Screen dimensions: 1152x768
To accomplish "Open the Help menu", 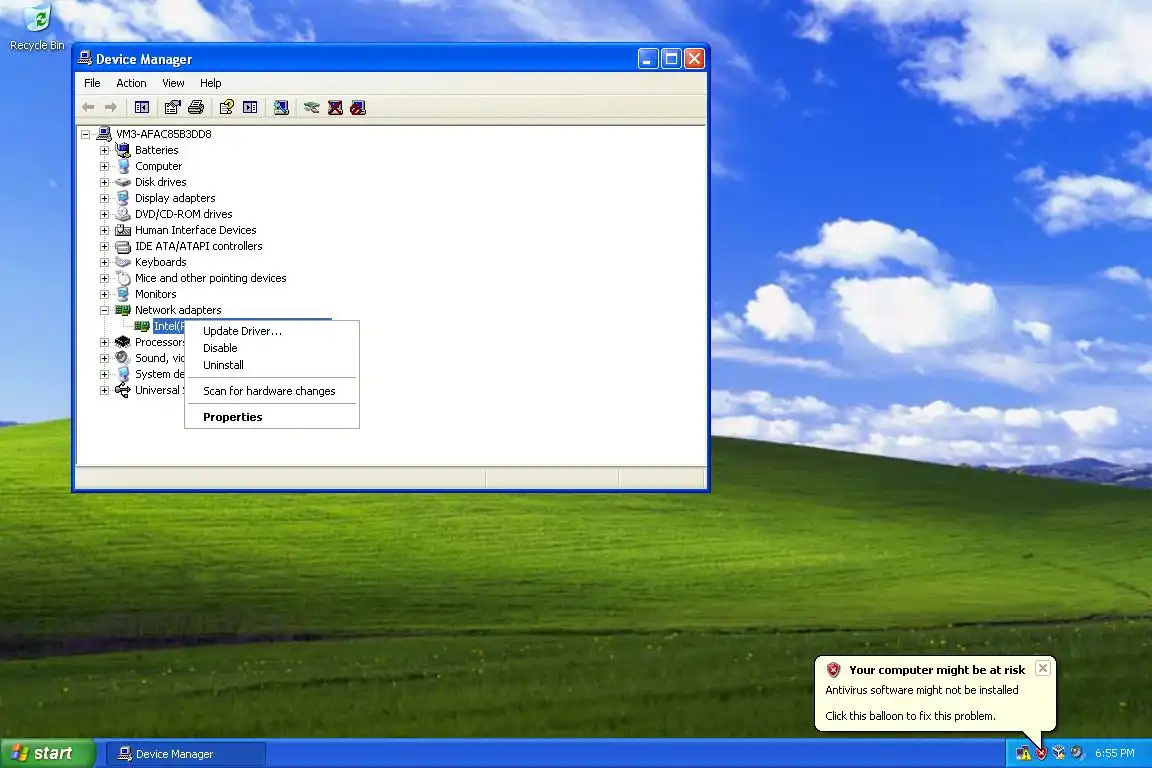I will 210,83.
